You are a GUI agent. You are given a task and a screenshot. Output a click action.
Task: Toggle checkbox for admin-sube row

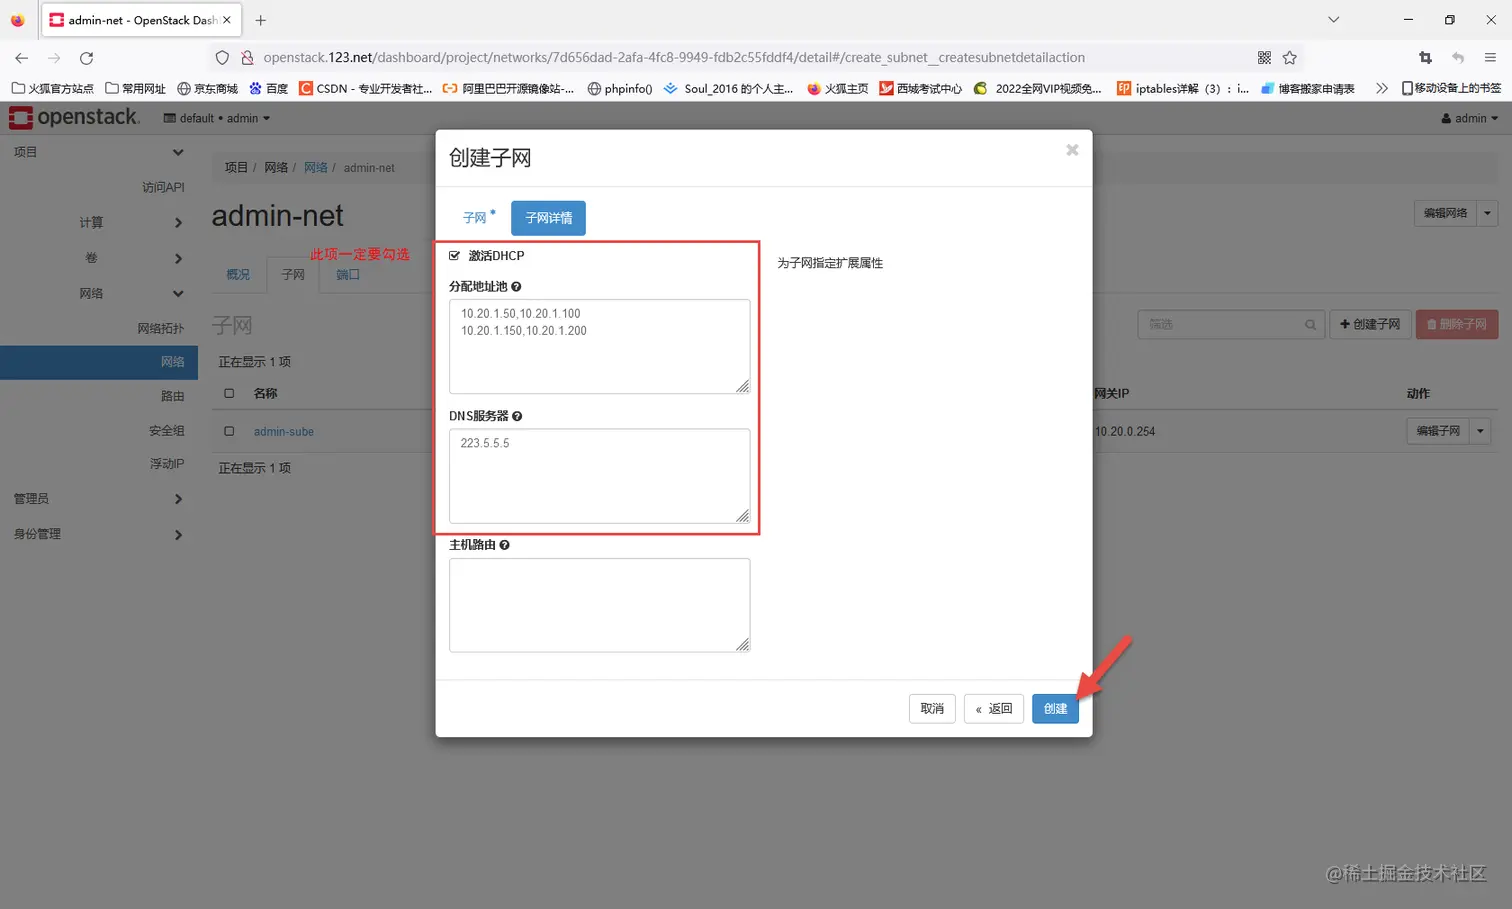tap(229, 431)
